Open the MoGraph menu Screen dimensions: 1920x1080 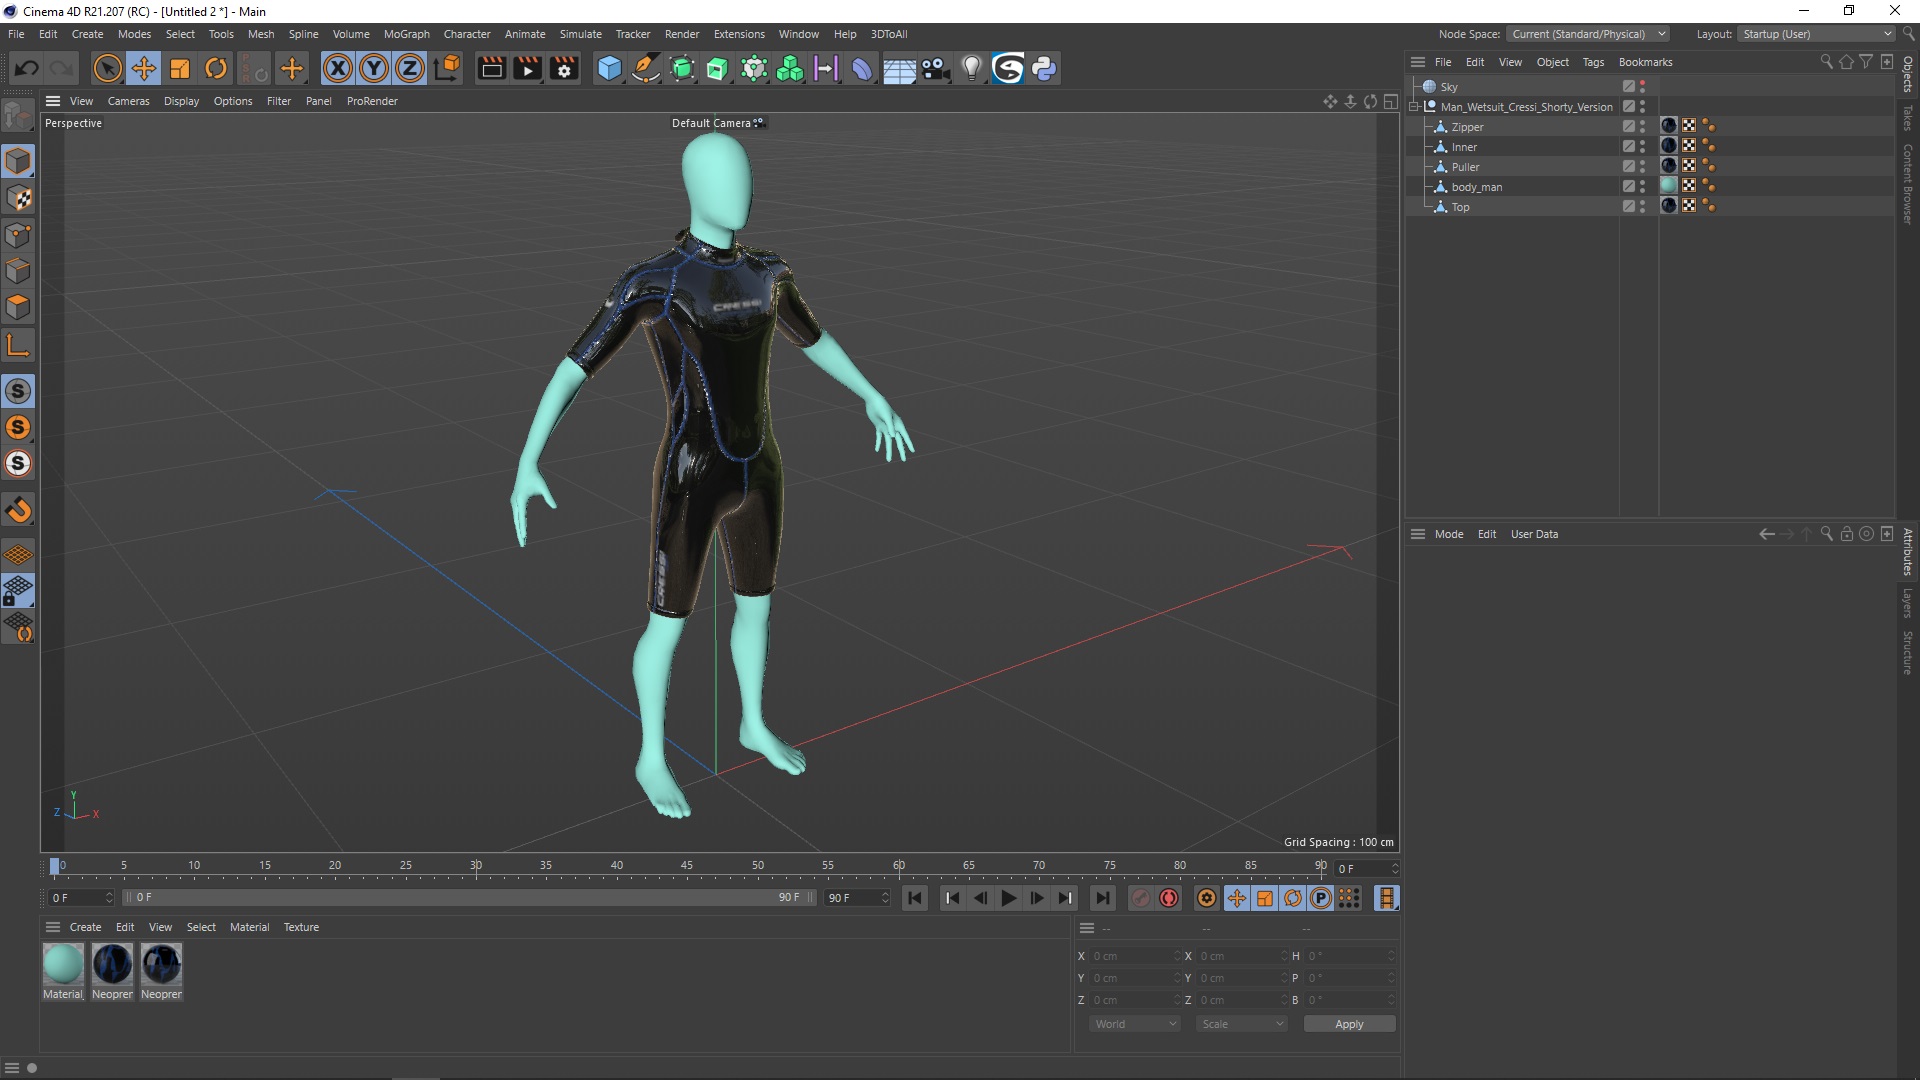click(x=406, y=34)
